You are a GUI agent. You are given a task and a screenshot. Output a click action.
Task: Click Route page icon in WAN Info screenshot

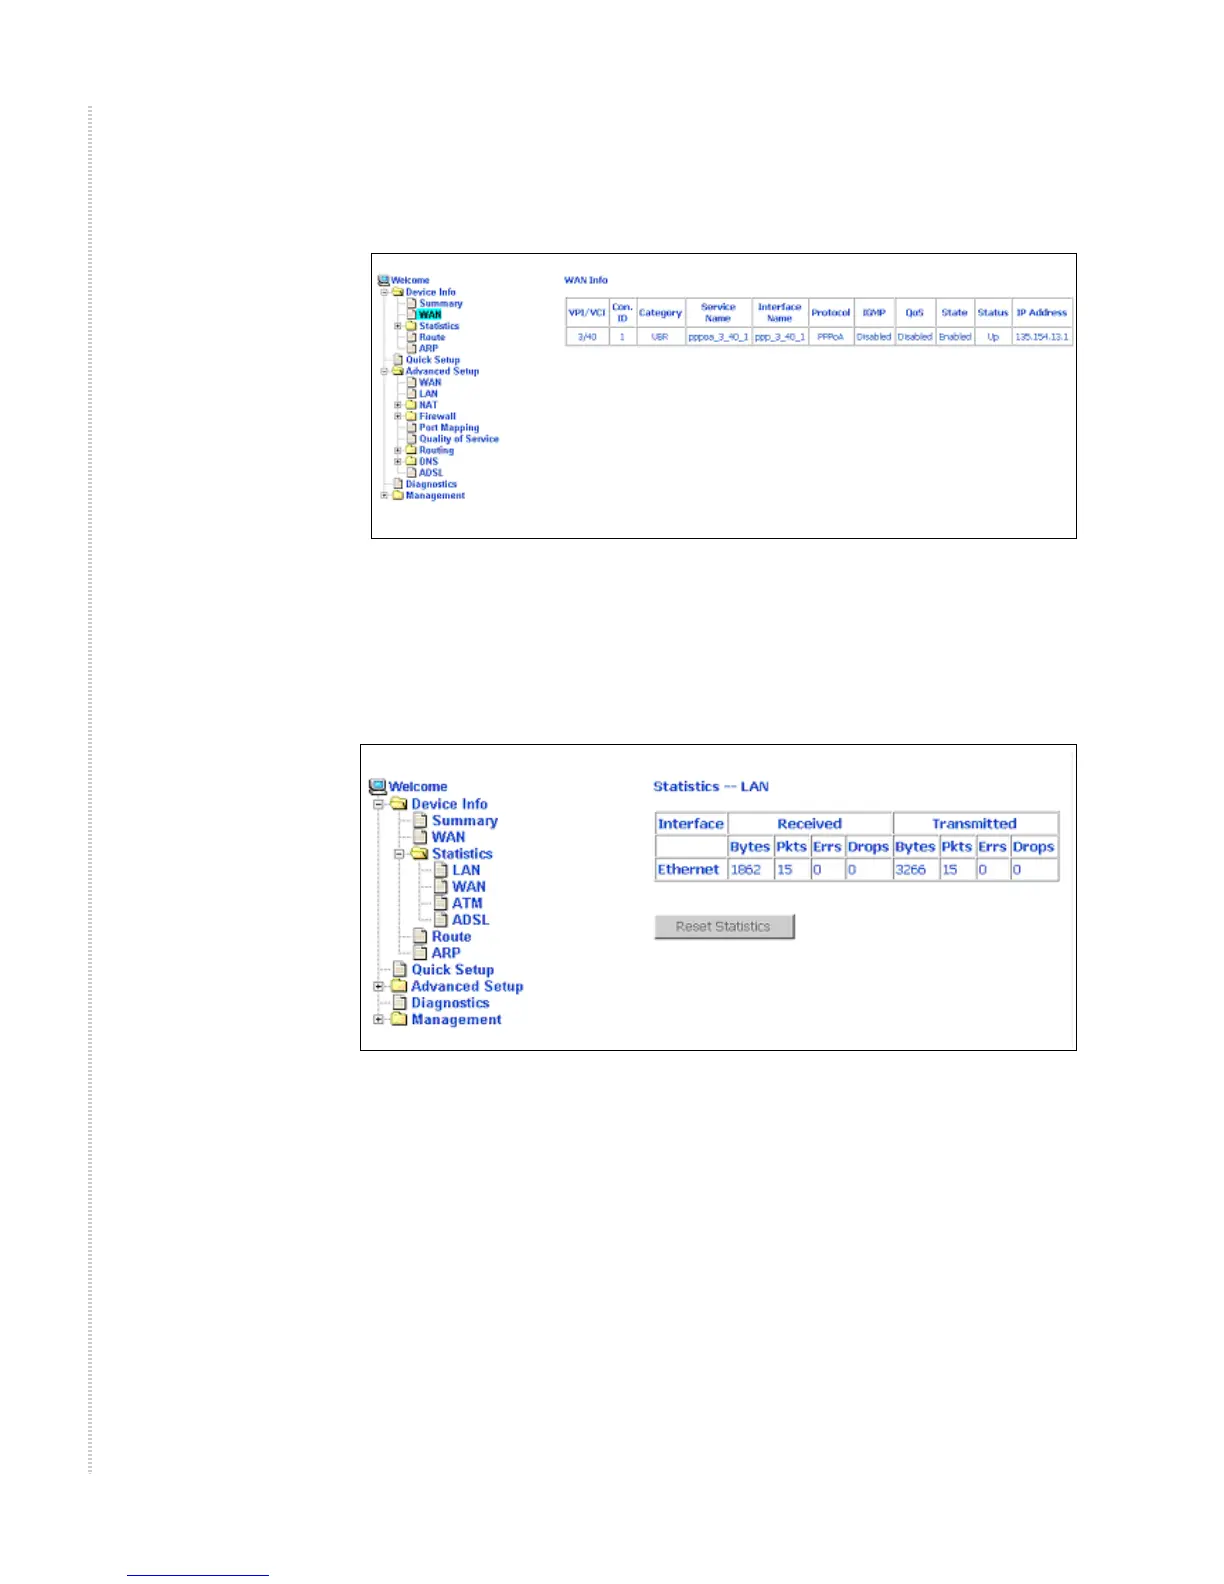point(412,337)
